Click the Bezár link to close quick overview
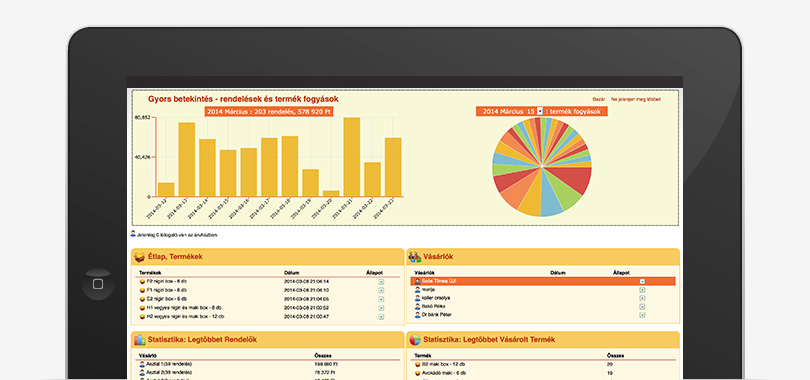The height and width of the screenshot is (380, 810). point(599,99)
